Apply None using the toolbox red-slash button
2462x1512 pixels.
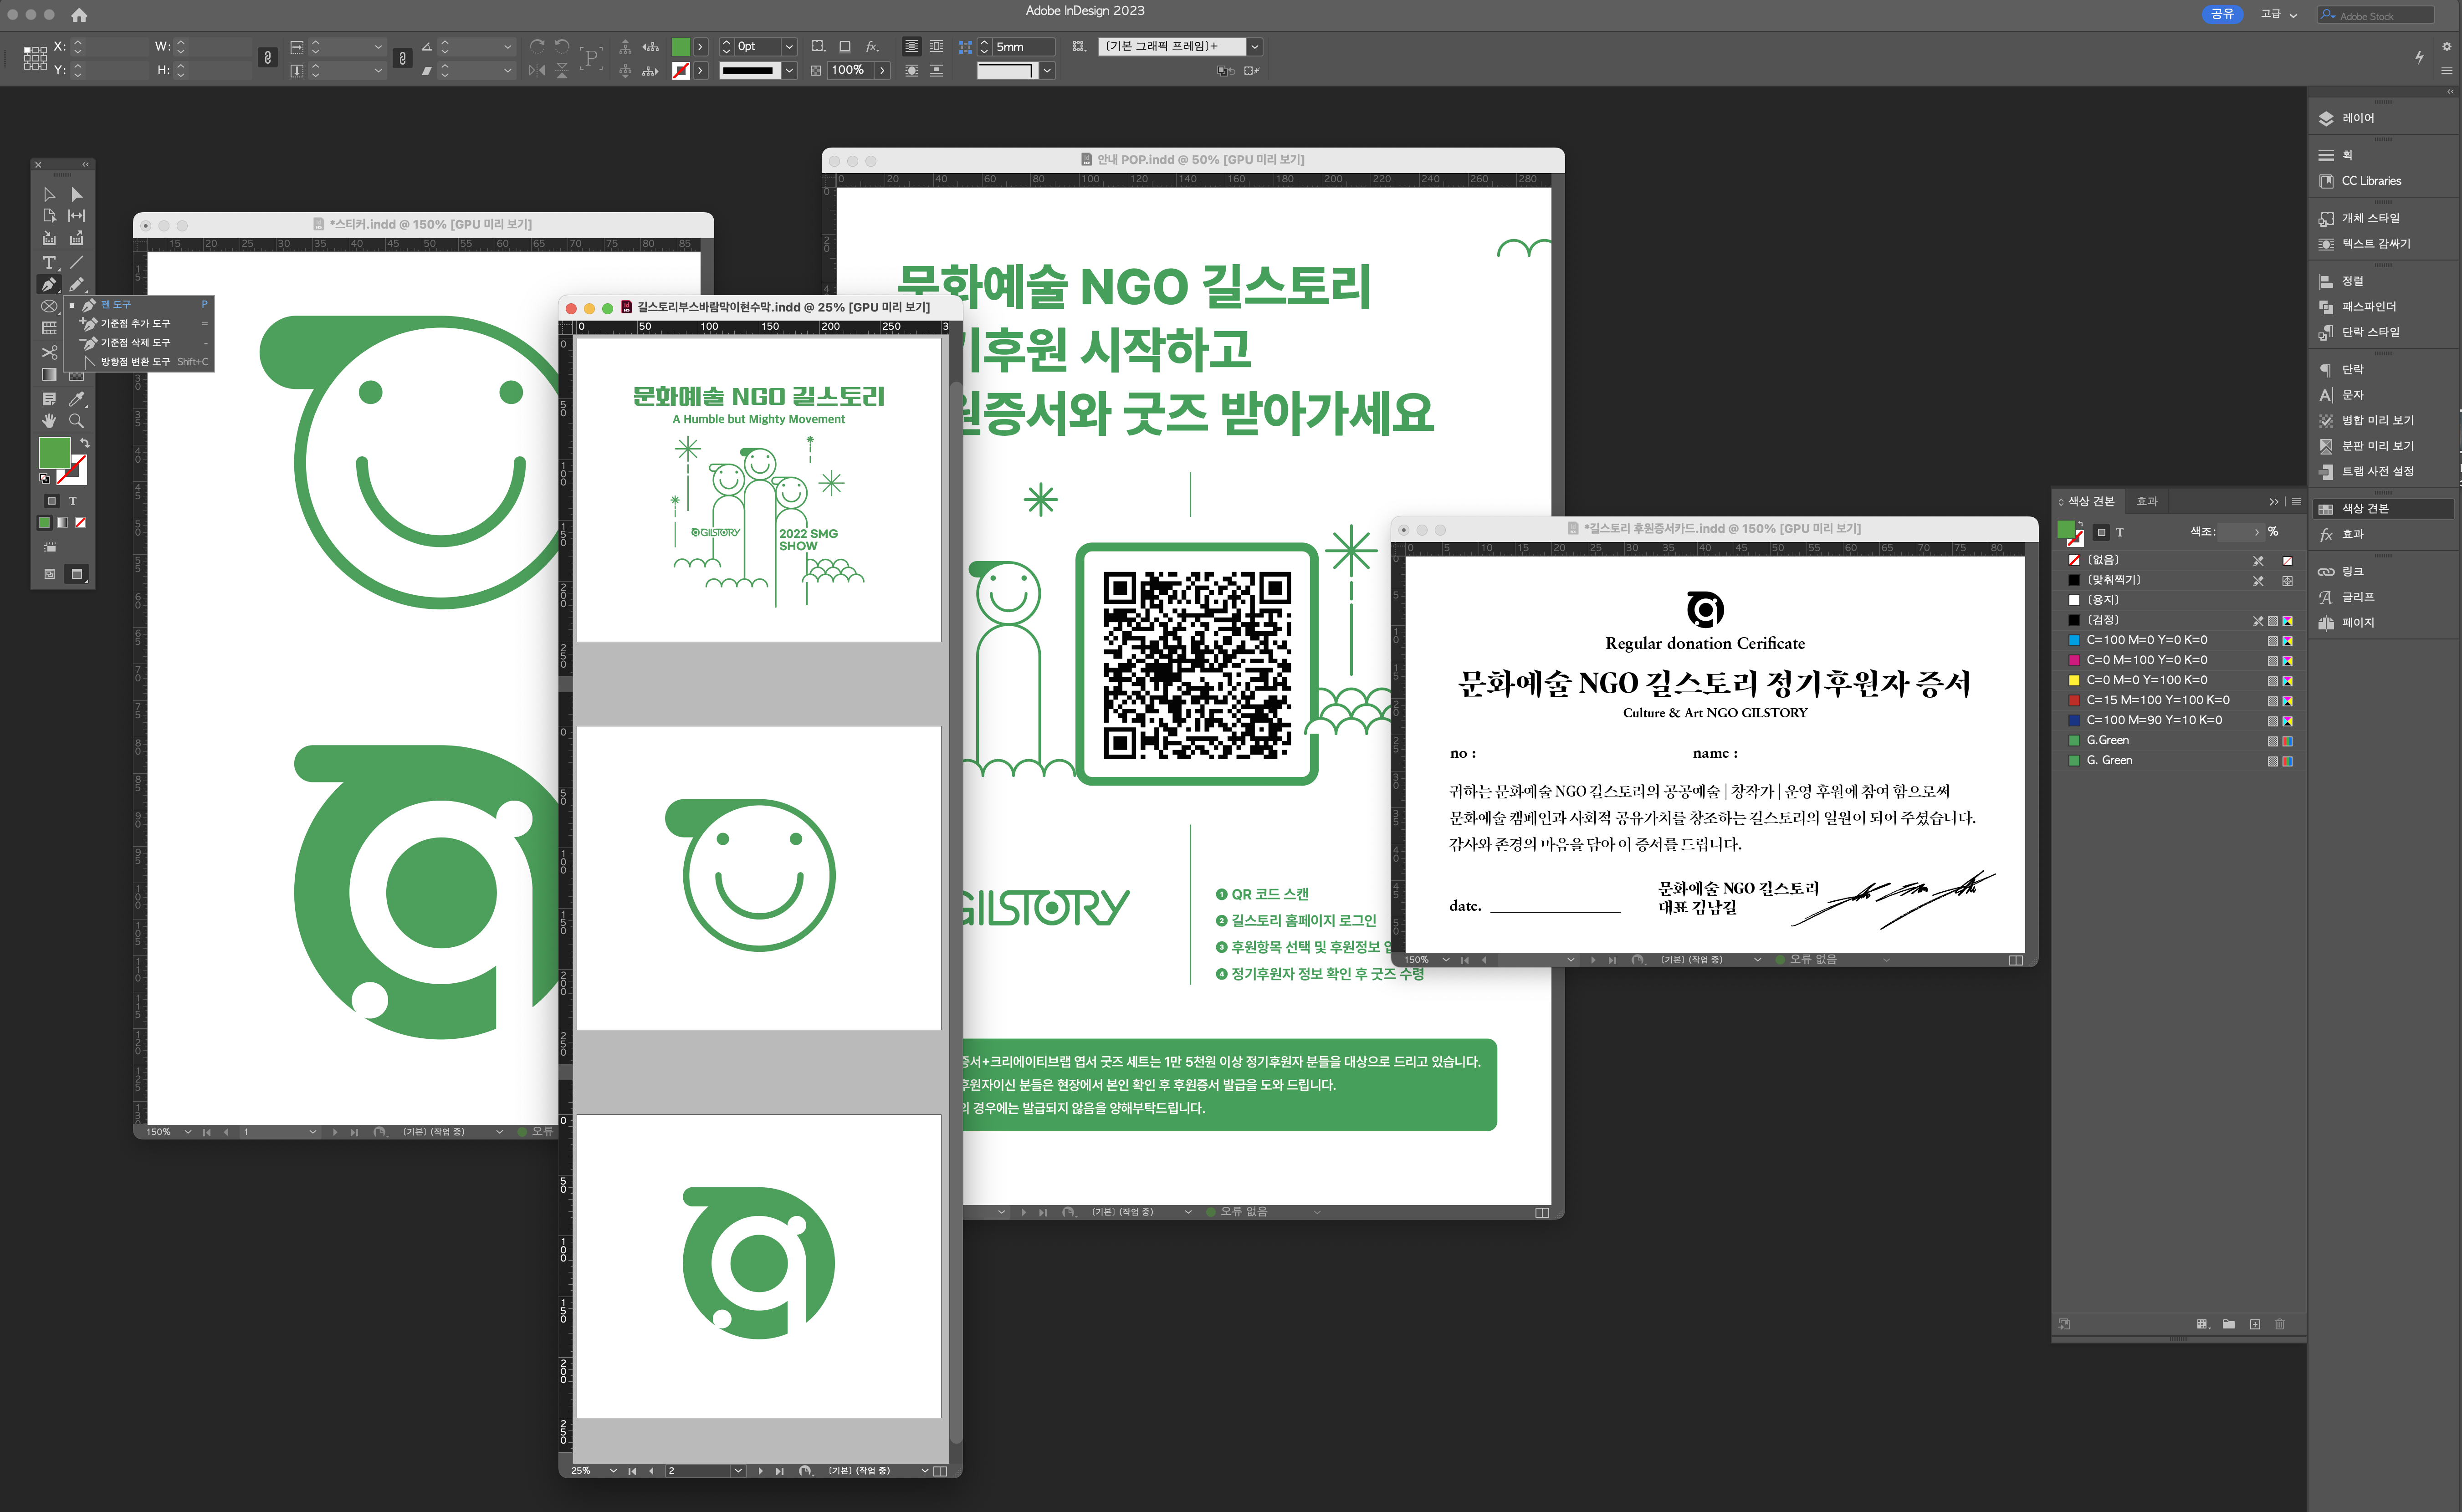81,522
